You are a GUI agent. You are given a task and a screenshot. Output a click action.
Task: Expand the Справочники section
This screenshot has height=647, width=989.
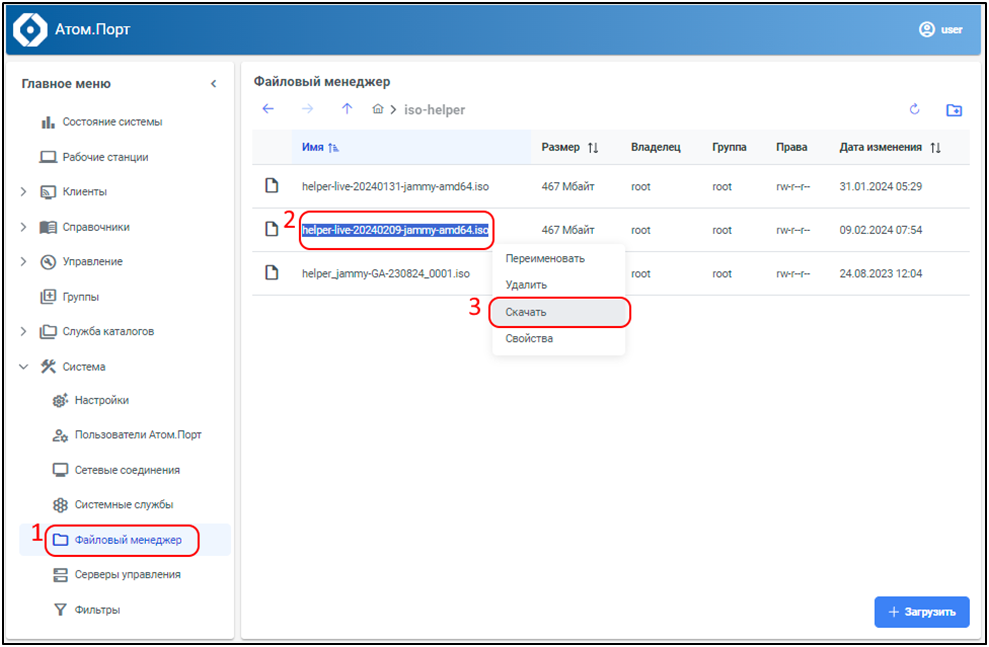[x=23, y=227]
